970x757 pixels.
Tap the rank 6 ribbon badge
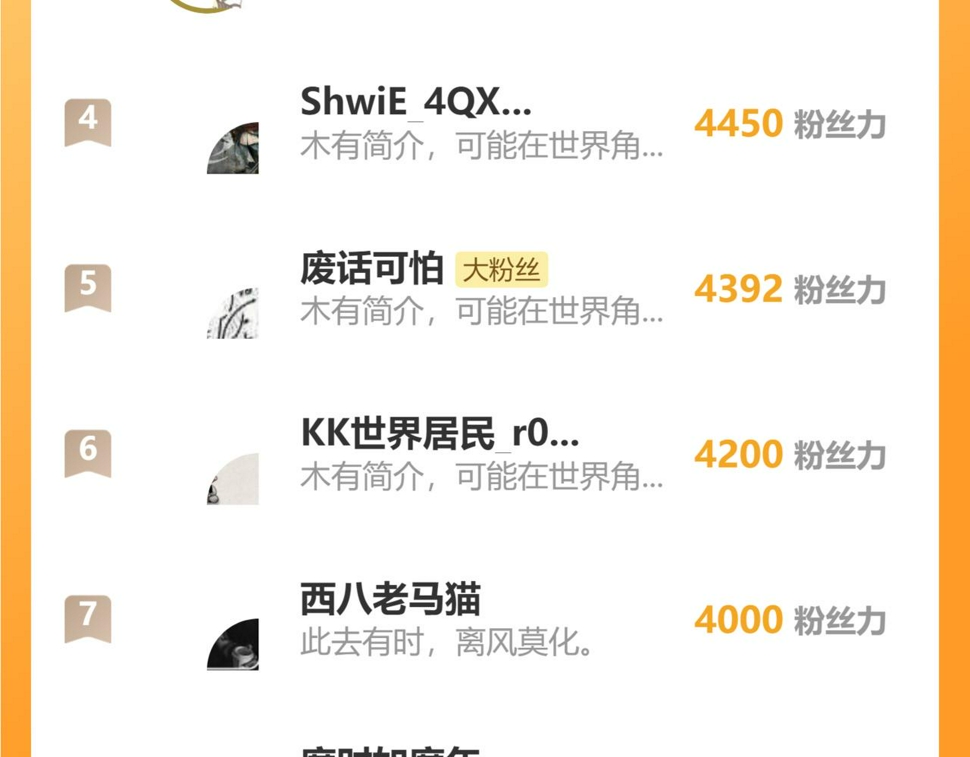(x=88, y=453)
